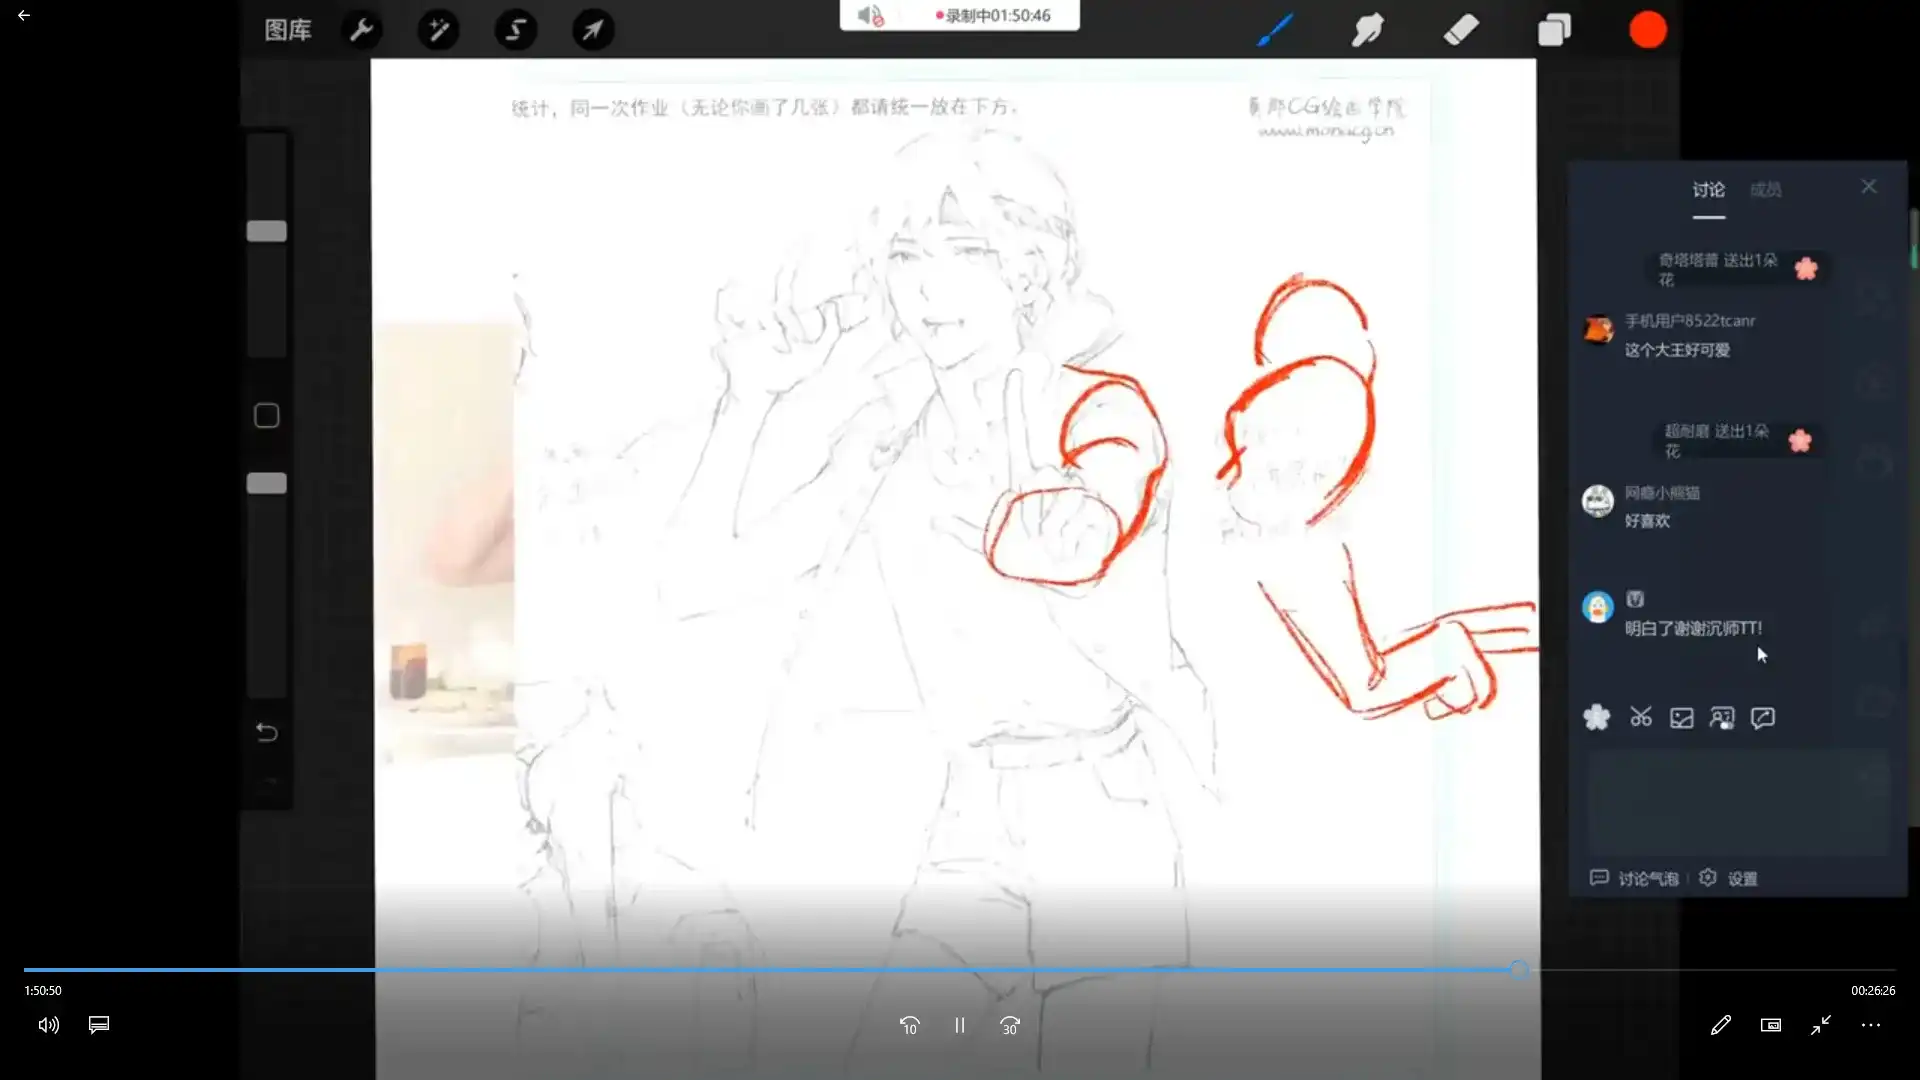Skip back 10 seconds
This screenshot has height=1080, width=1920.
pyautogui.click(x=909, y=1025)
